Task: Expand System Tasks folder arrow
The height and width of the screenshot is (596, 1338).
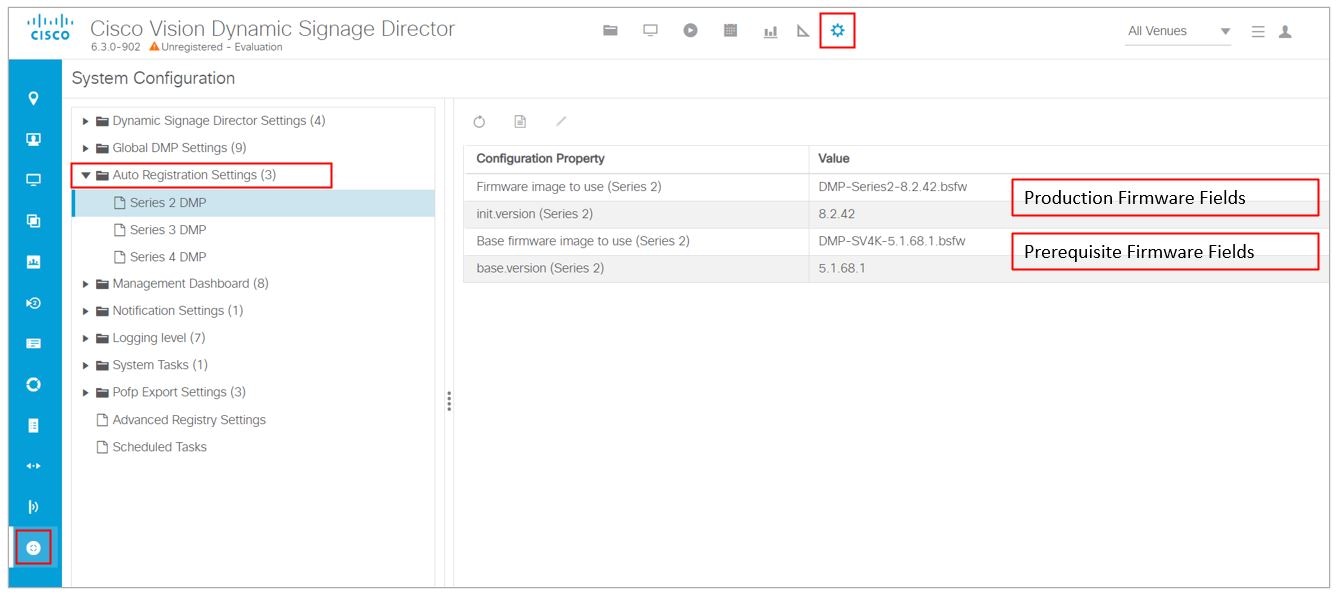Action: (x=86, y=365)
